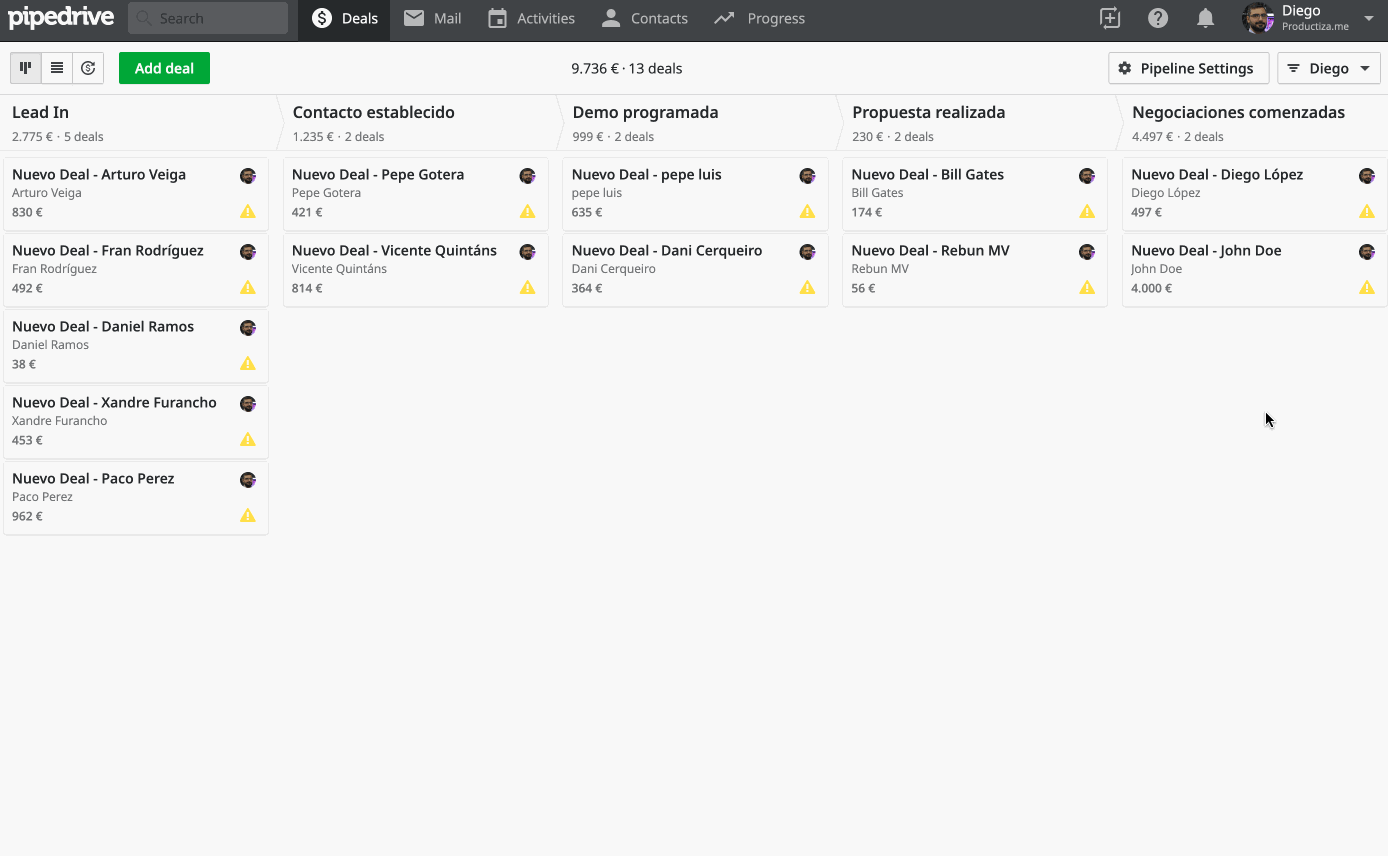The width and height of the screenshot is (1388, 856).
Task: Switch to forecast view
Action: pyautogui.click(x=88, y=68)
